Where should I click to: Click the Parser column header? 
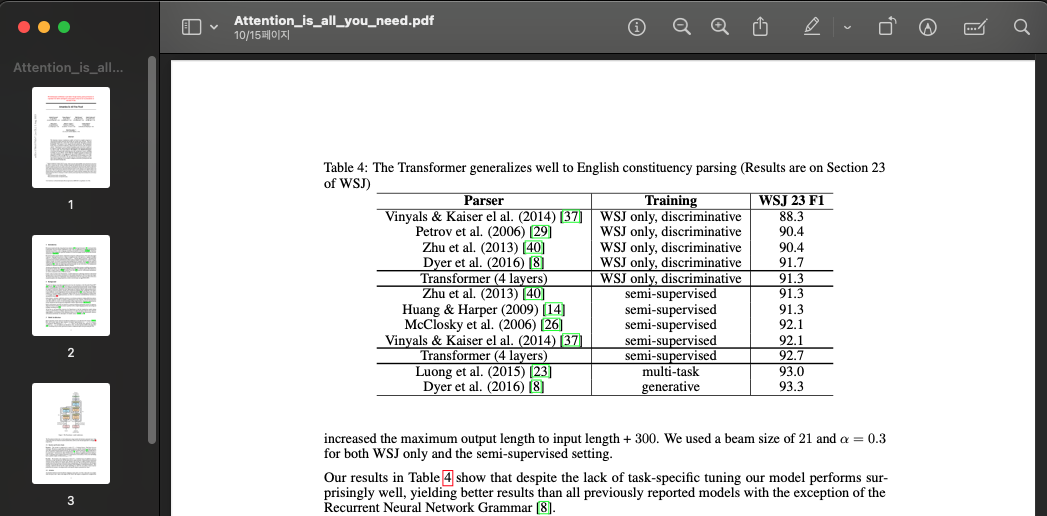(x=484, y=200)
